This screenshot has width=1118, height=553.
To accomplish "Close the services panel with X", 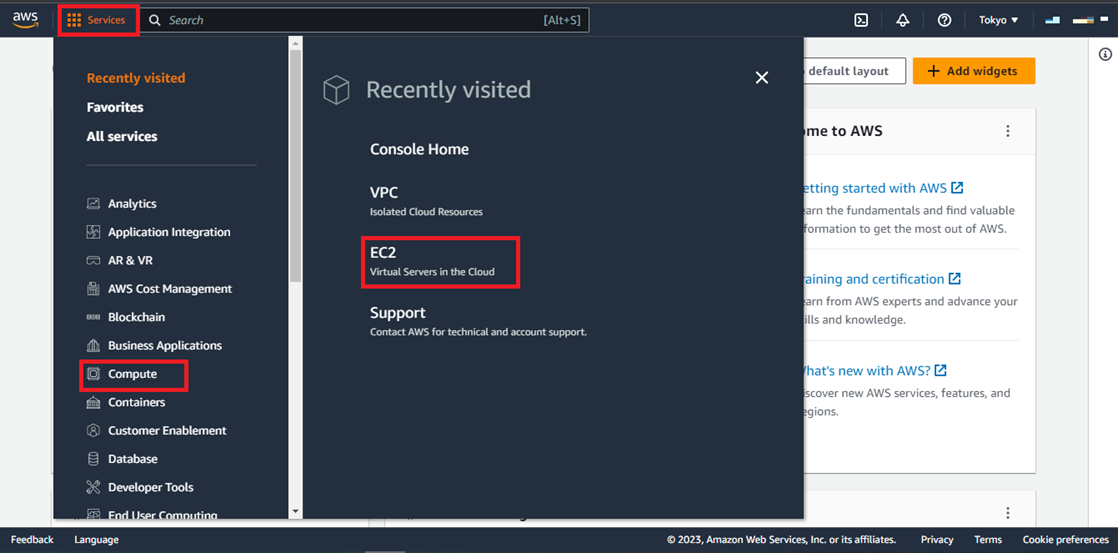I will pos(762,78).
